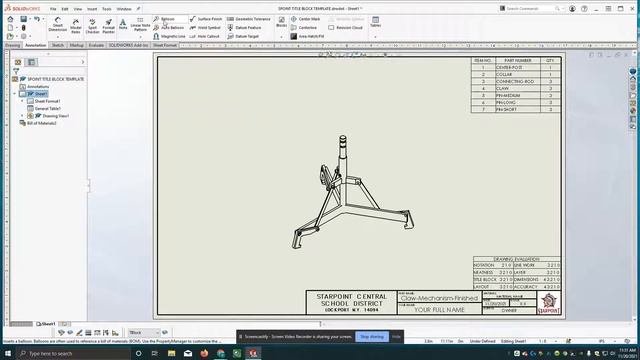Click the Model Items tool
Image resolution: width=640 pixels, height=360 pixels.
pyautogui.click(x=76, y=26)
